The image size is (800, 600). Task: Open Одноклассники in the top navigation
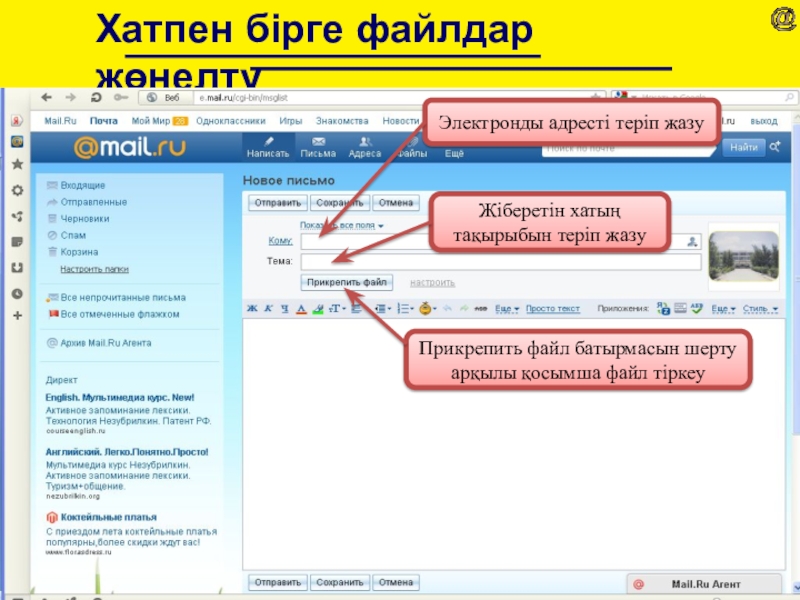click(231, 121)
